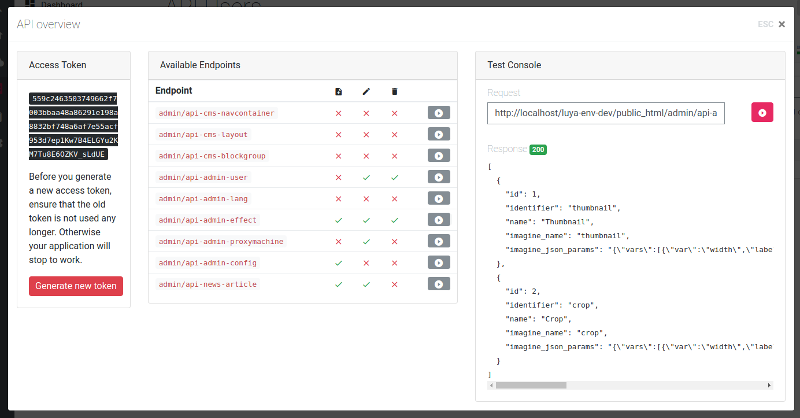Click the API overview dialog title
This screenshot has height=418, width=800.
(x=48, y=24)
